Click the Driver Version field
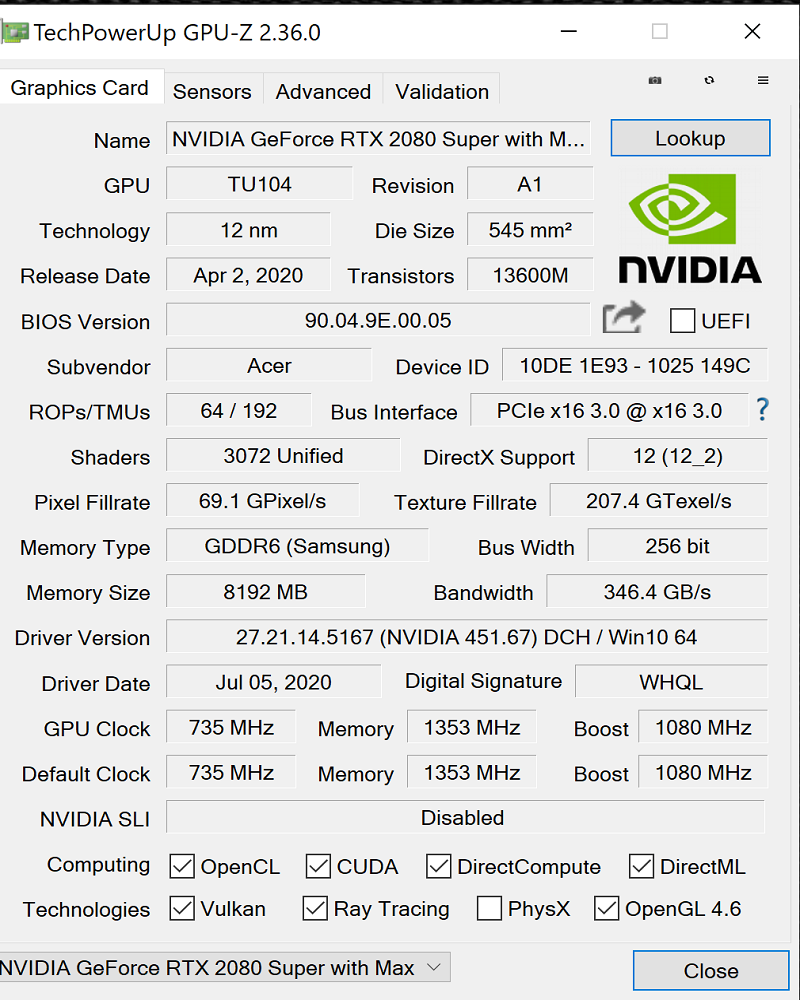Image resolution: width=800 pixels, height=1000 pixels. pyautogui.click(x=466, y=636)
